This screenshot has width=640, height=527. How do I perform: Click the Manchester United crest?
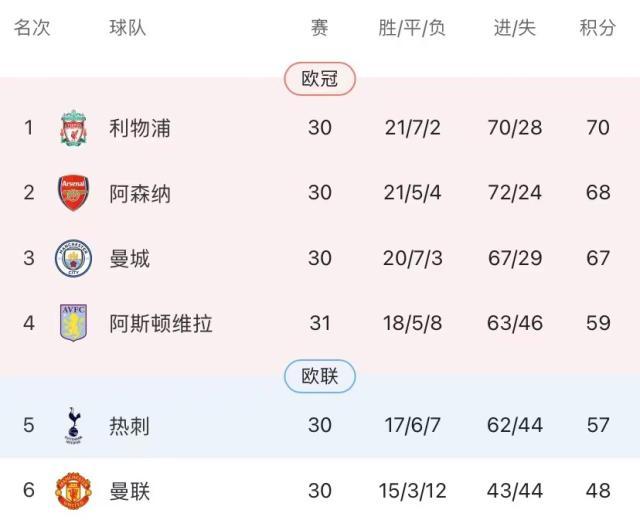click(x=73, y=491)
